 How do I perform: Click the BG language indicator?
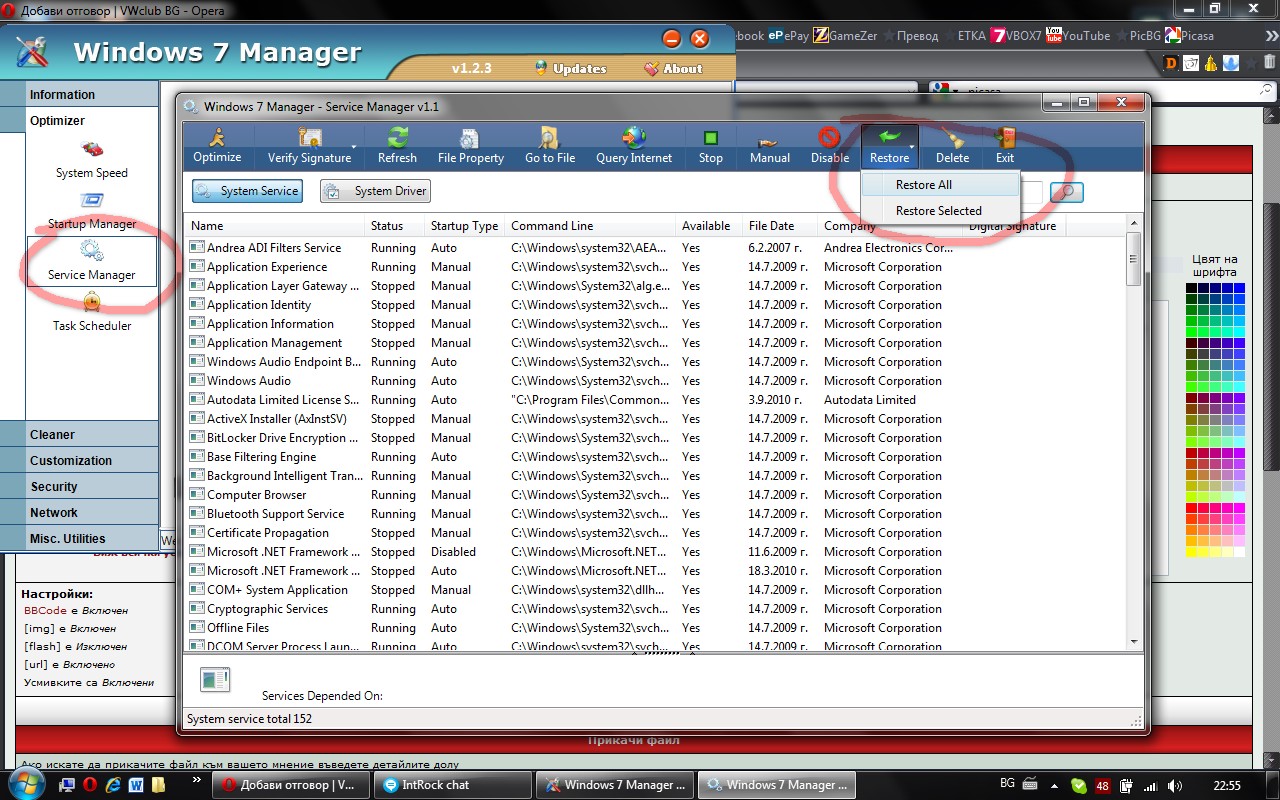[1007, 784]
